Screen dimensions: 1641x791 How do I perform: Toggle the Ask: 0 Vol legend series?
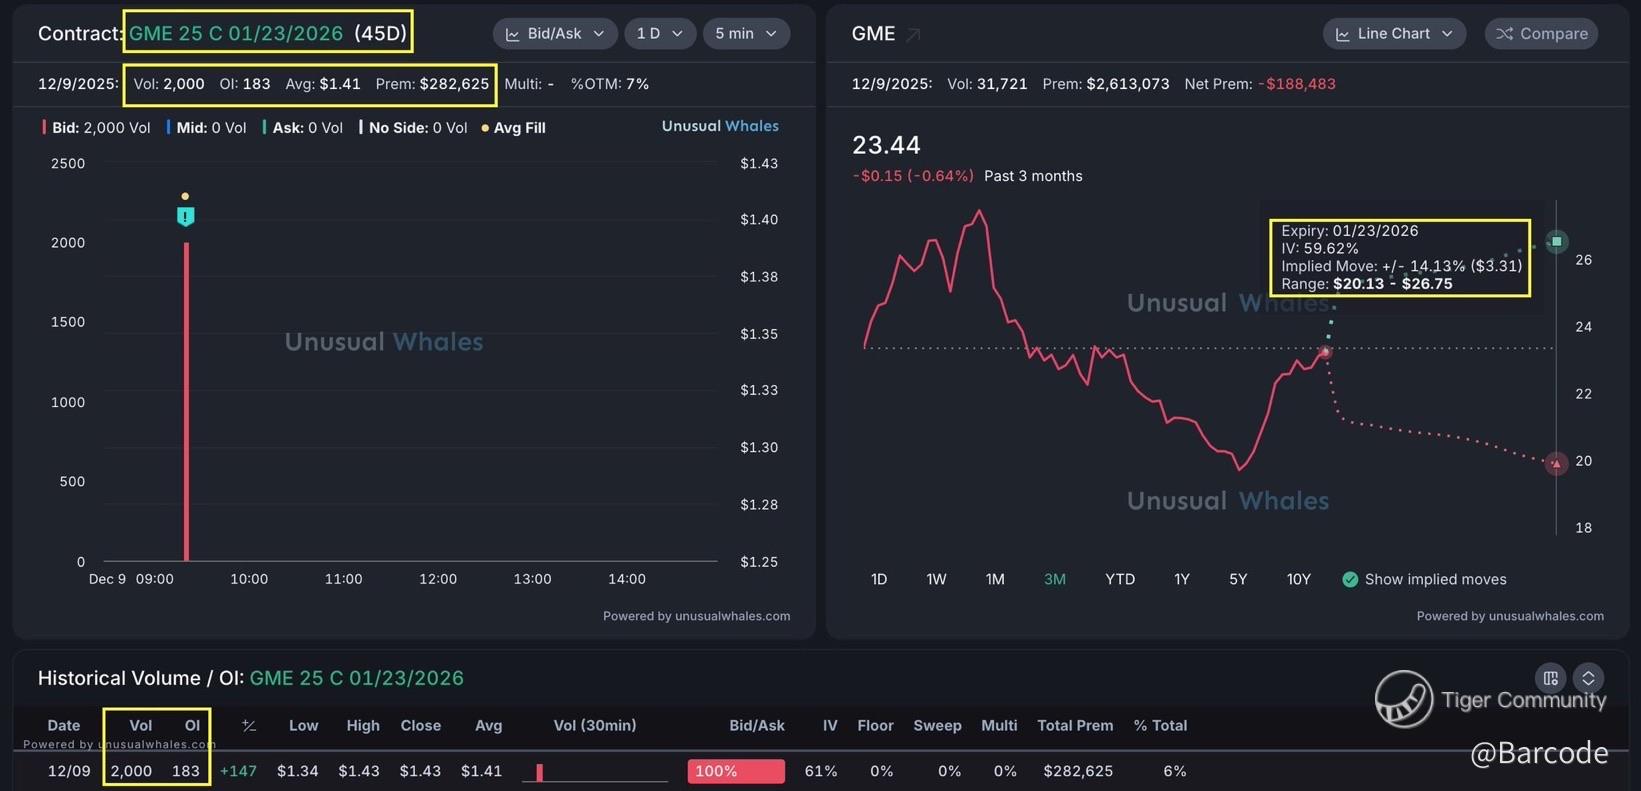[302, 128]
